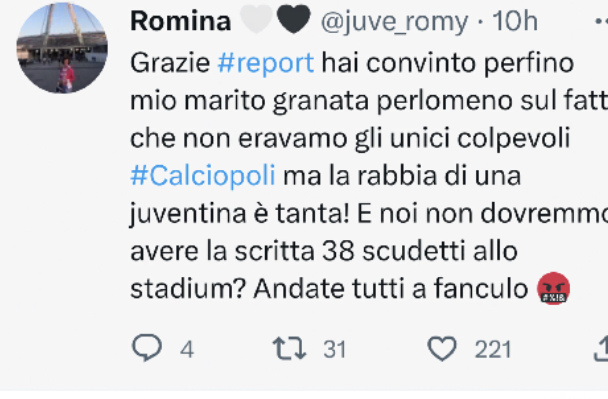Viewport: 608px width, 399px height.
Task: Open the reply comment bubble icon
Action: pos(147,347)
